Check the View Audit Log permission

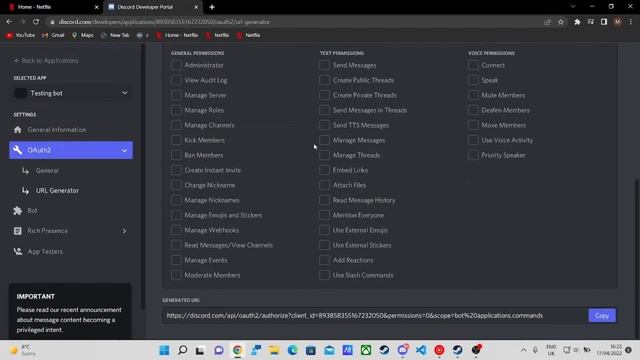[176, 80]
